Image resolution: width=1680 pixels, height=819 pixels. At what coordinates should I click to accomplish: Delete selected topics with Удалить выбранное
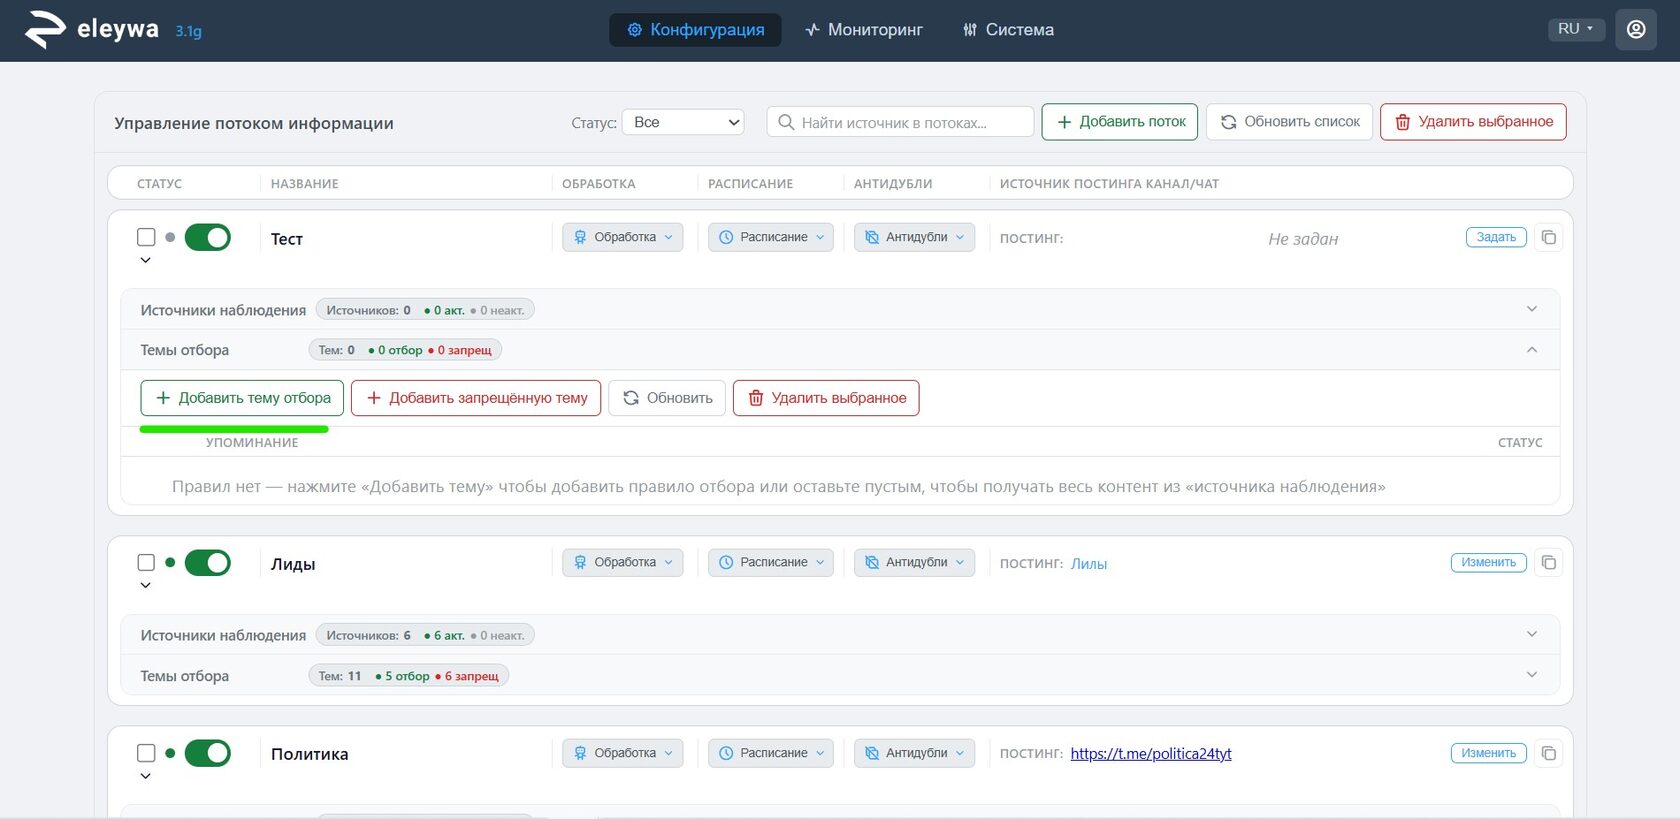pos(826,398)
